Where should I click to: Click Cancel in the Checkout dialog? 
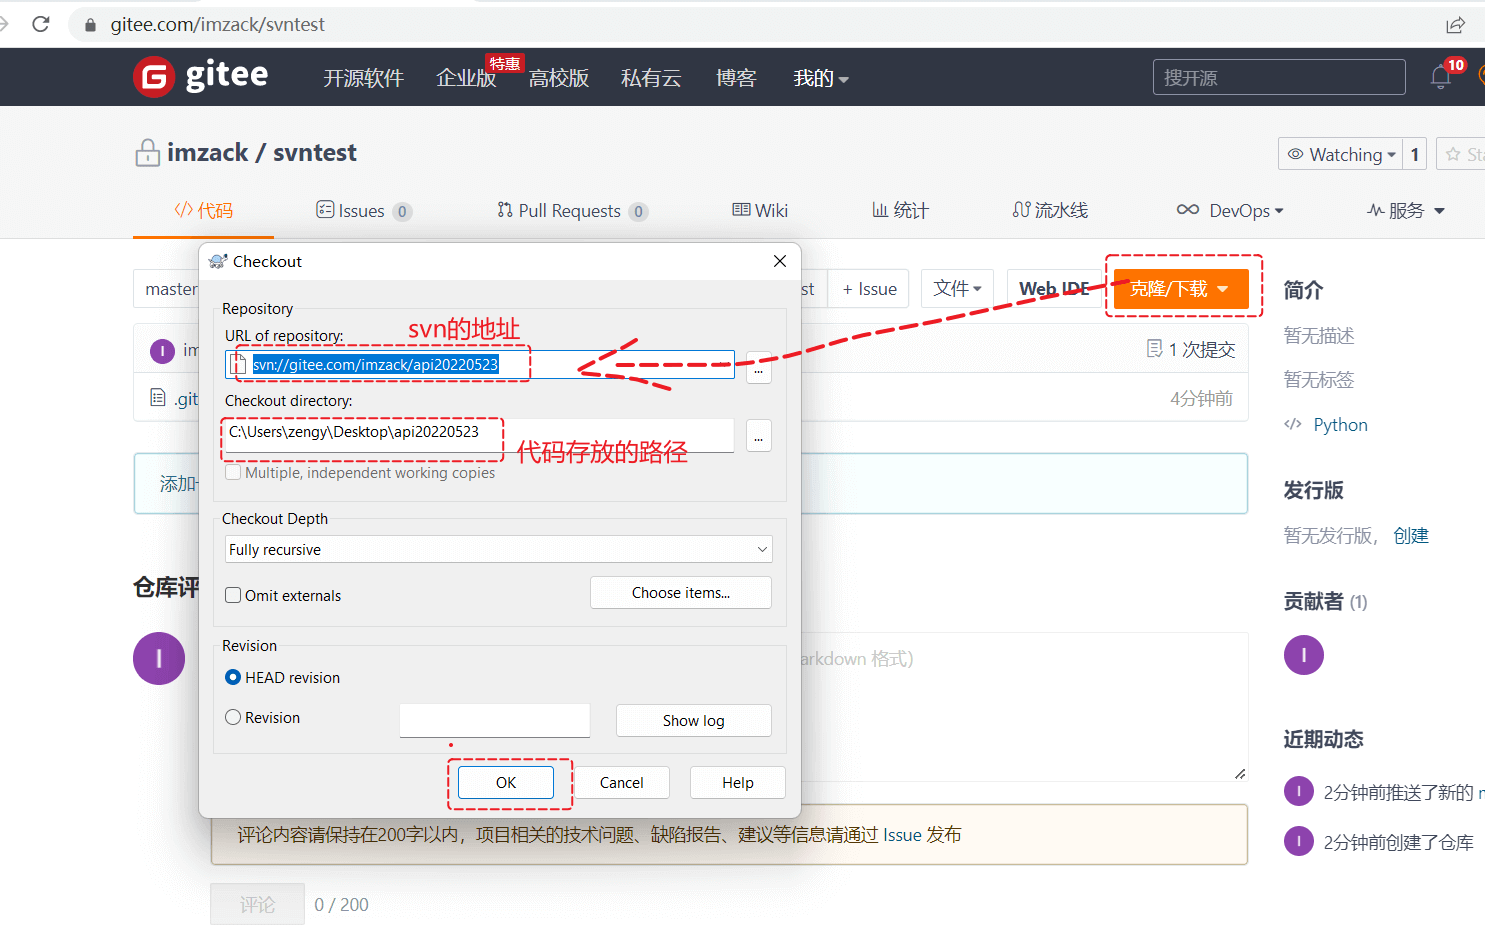(x=622, y=782)
